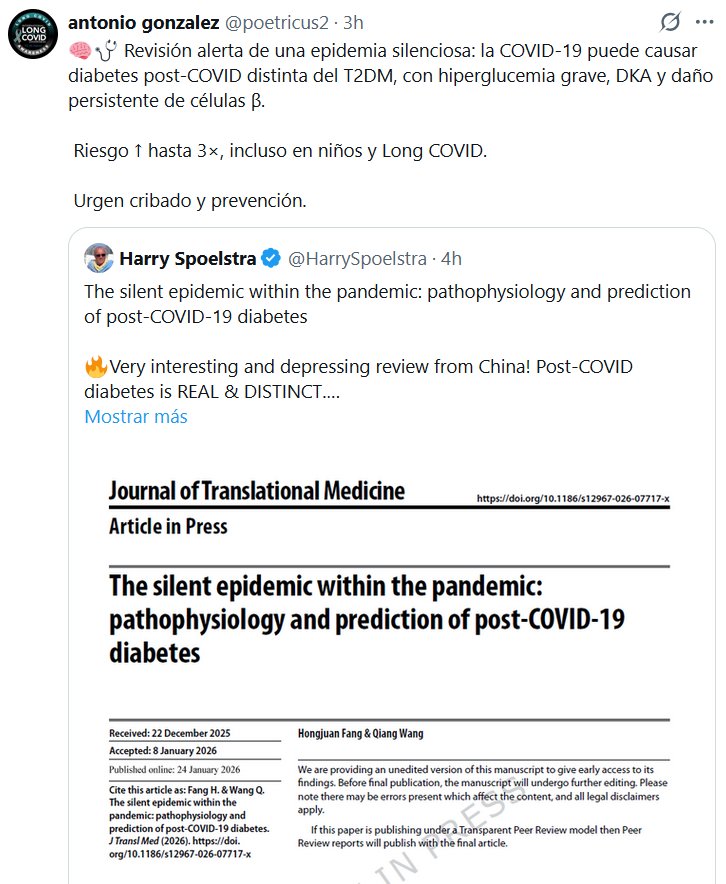Click the Spanish post text about diabetes post-COVID

pos(380,74)
